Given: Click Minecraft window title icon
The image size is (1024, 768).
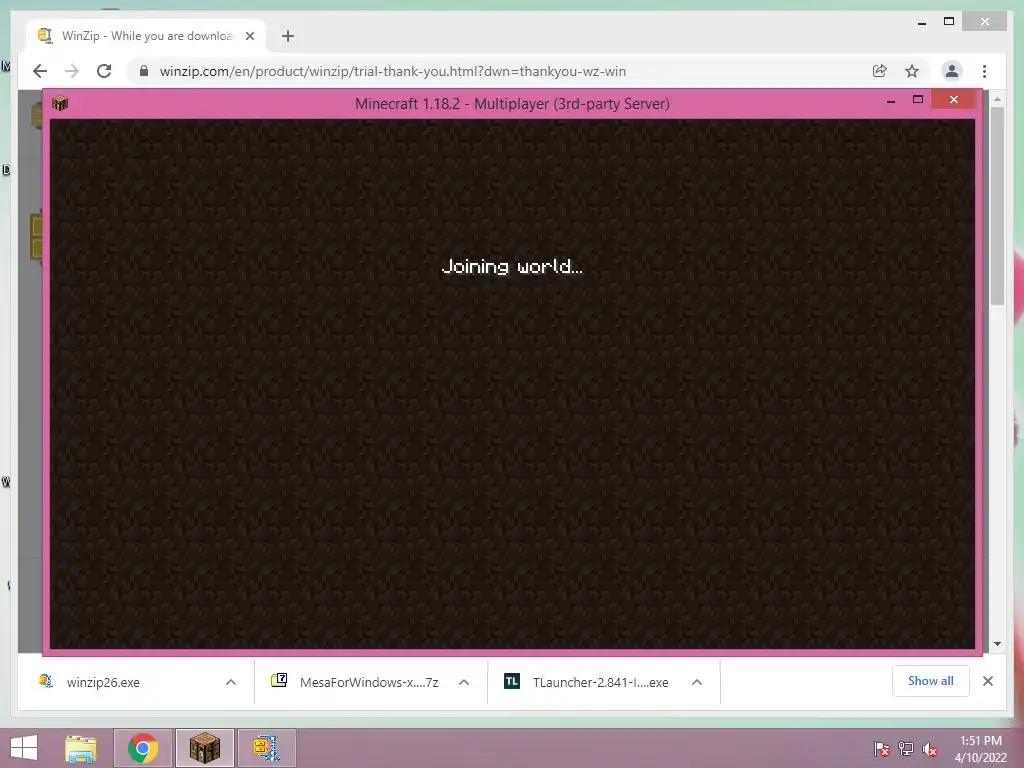Looking at the screenshot, I should (x=59, y=103).
